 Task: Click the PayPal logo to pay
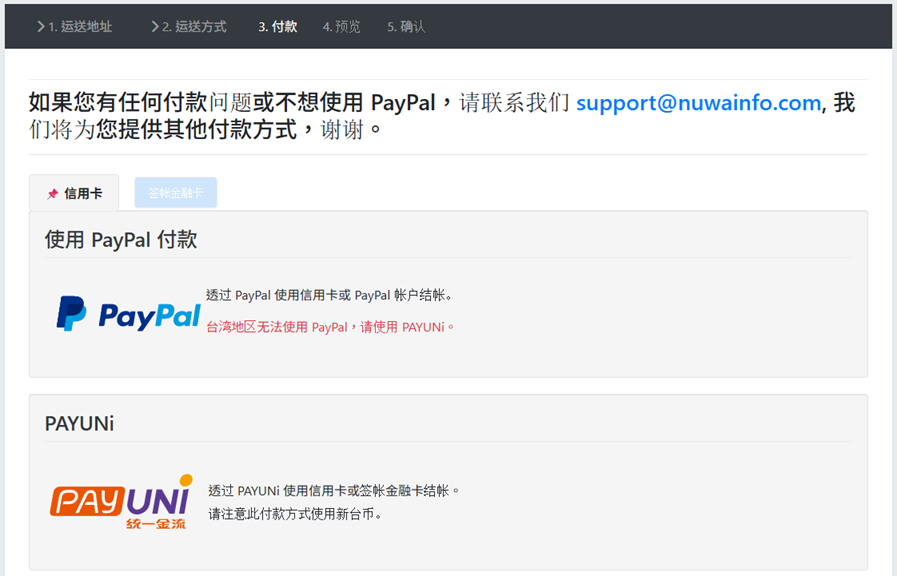[129, 313]
